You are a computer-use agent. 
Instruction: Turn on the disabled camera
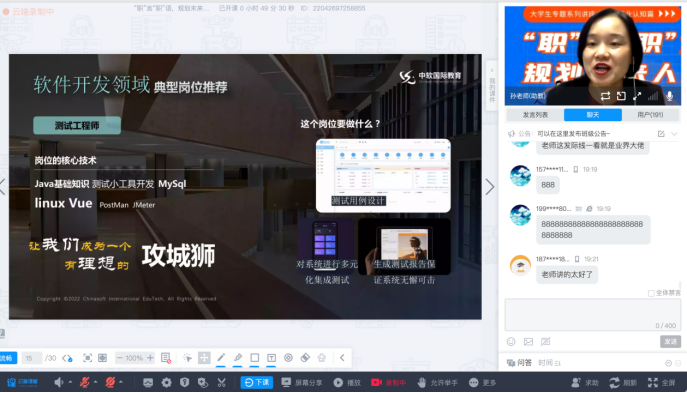(110, 382)
